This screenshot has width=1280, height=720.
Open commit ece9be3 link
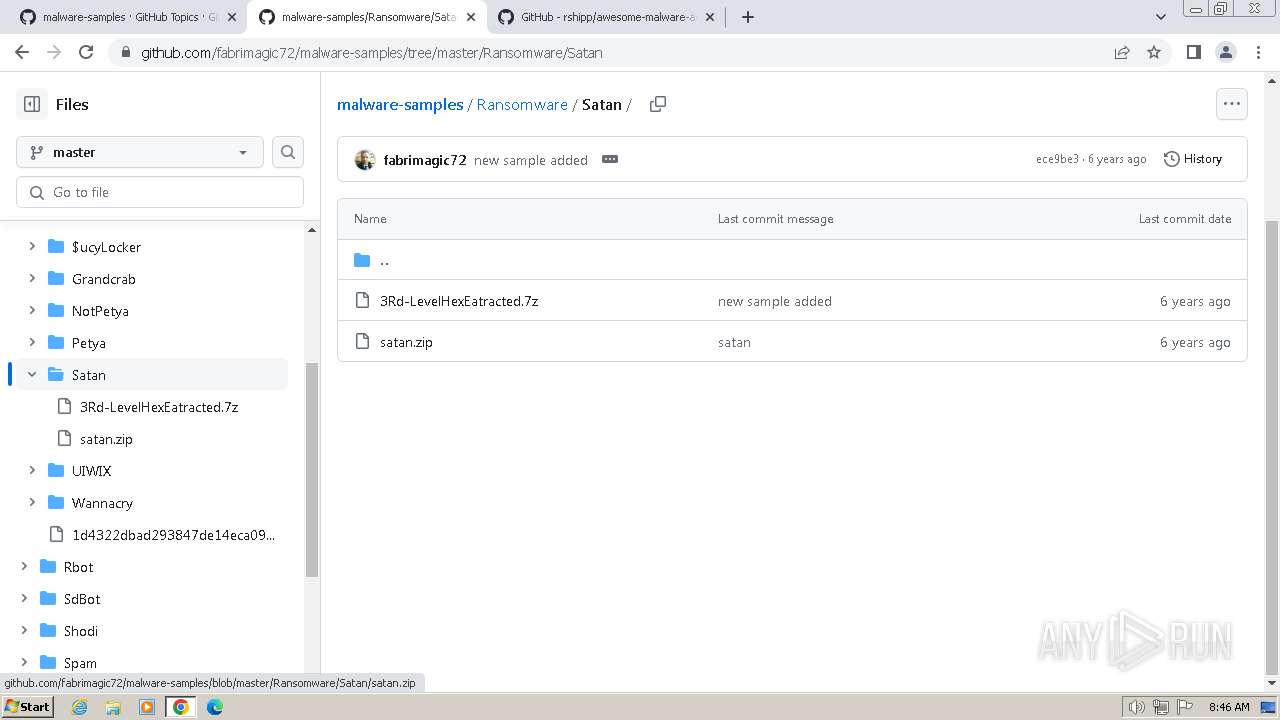tap(1057, 160)
